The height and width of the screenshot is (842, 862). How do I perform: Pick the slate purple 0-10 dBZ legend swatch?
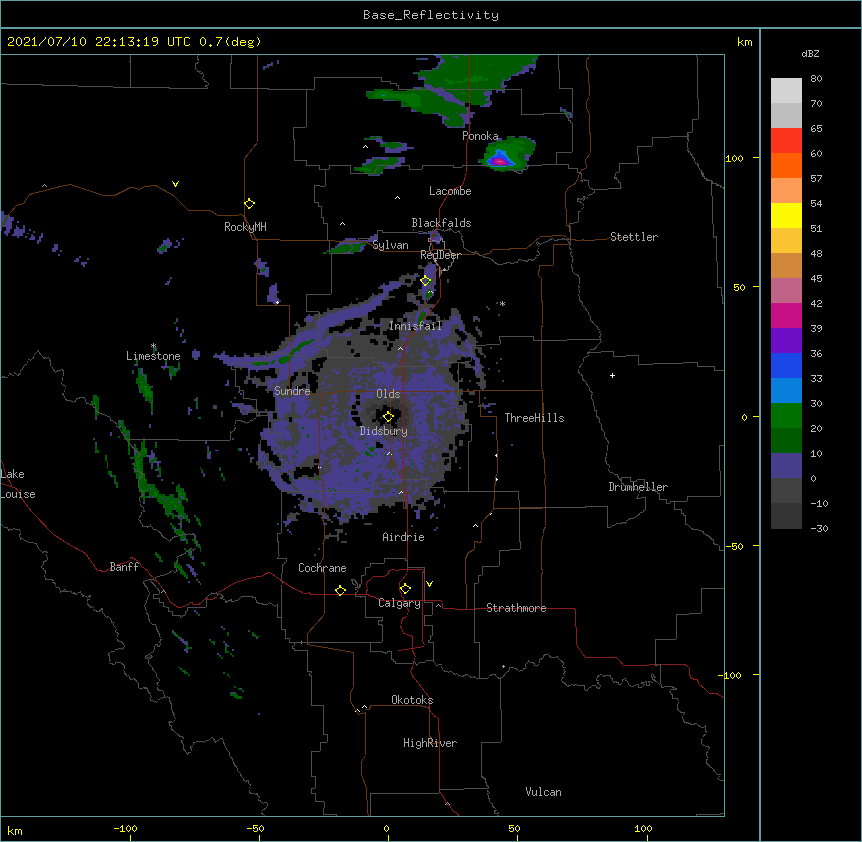coord(786,466)
